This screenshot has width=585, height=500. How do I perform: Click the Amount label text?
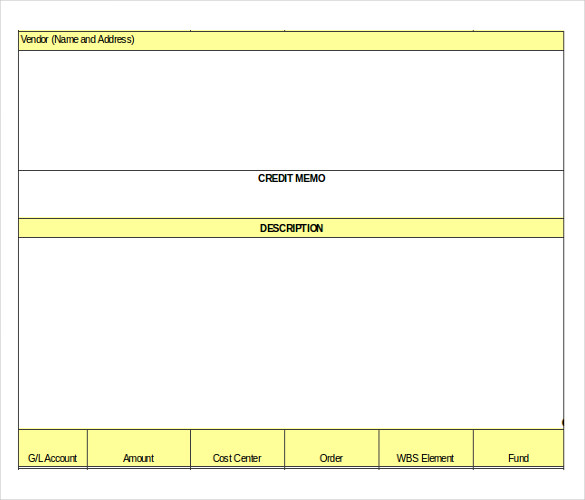click(138, 458)
